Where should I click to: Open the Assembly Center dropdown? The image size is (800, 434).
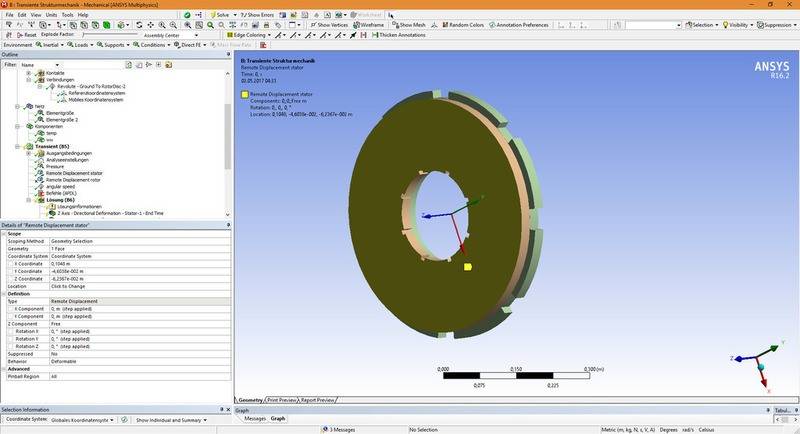coord(171,35)
